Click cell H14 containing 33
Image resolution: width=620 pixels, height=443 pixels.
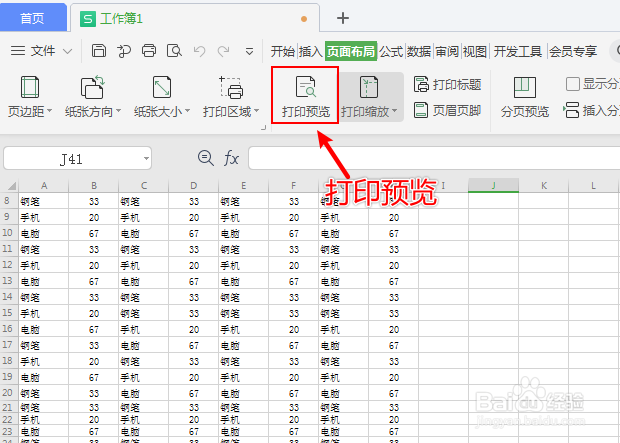coord(393,297)
